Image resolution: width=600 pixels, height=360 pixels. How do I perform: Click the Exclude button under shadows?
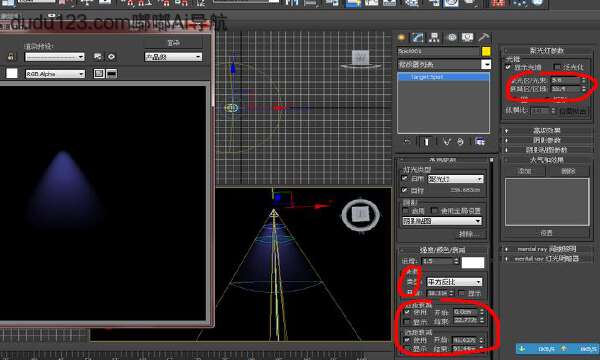(x=469, y=234)
